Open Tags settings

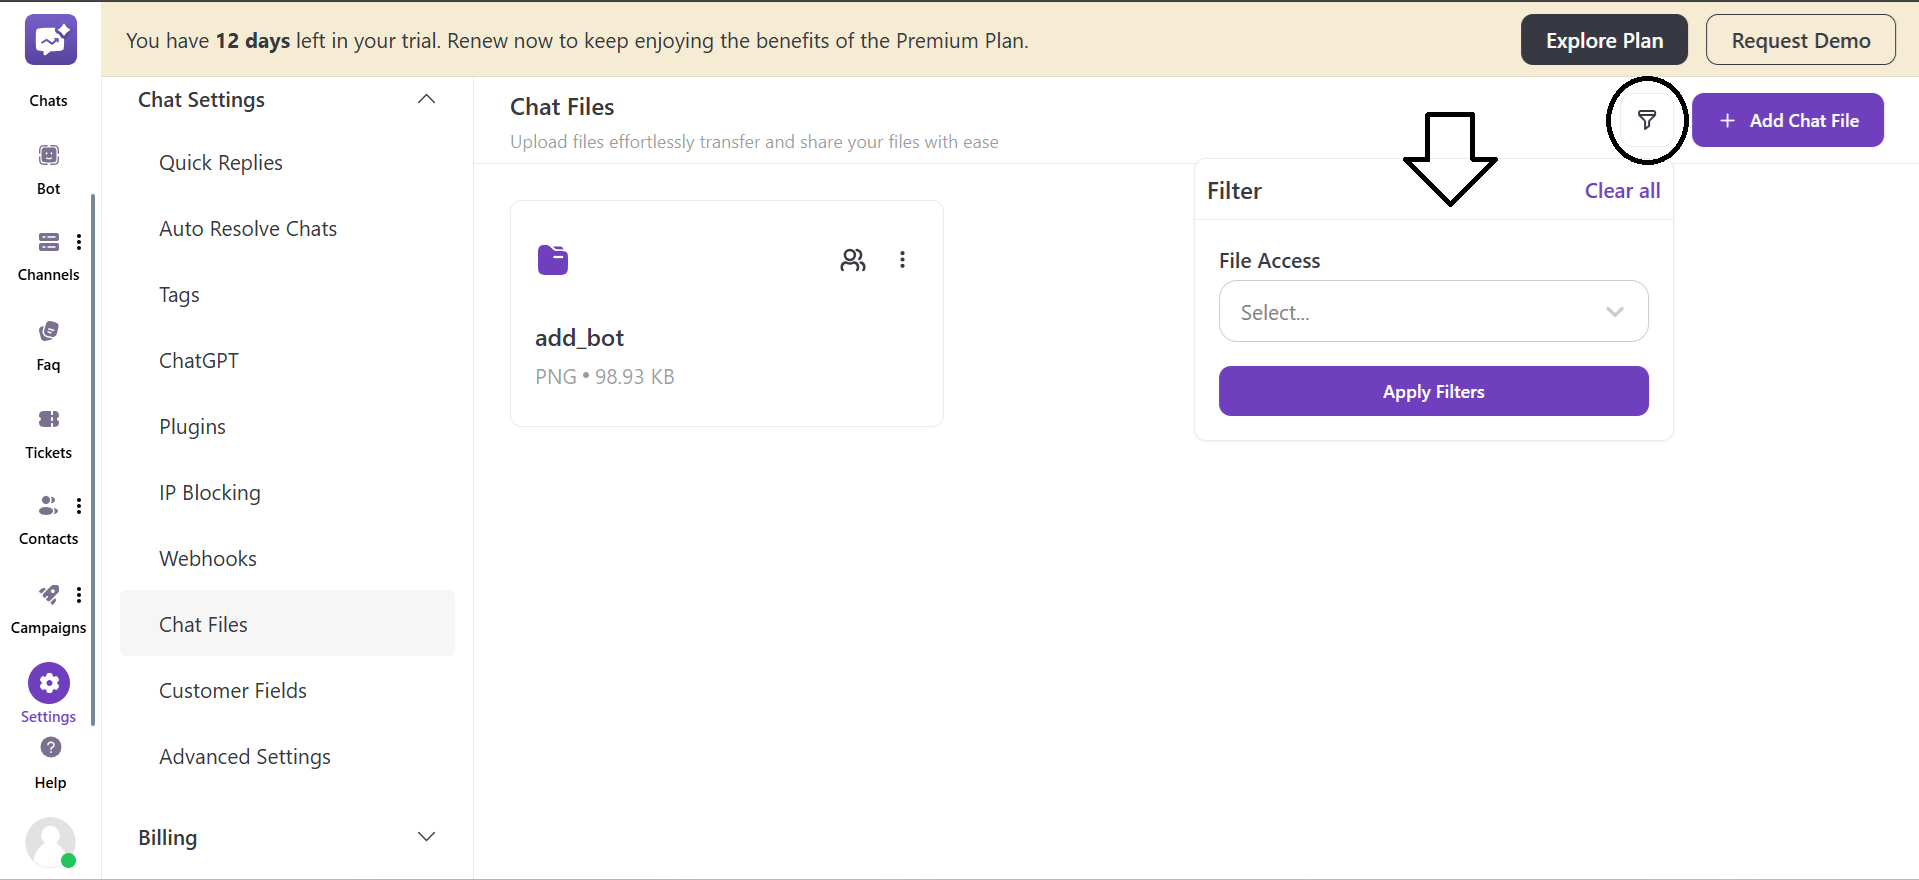179,295
